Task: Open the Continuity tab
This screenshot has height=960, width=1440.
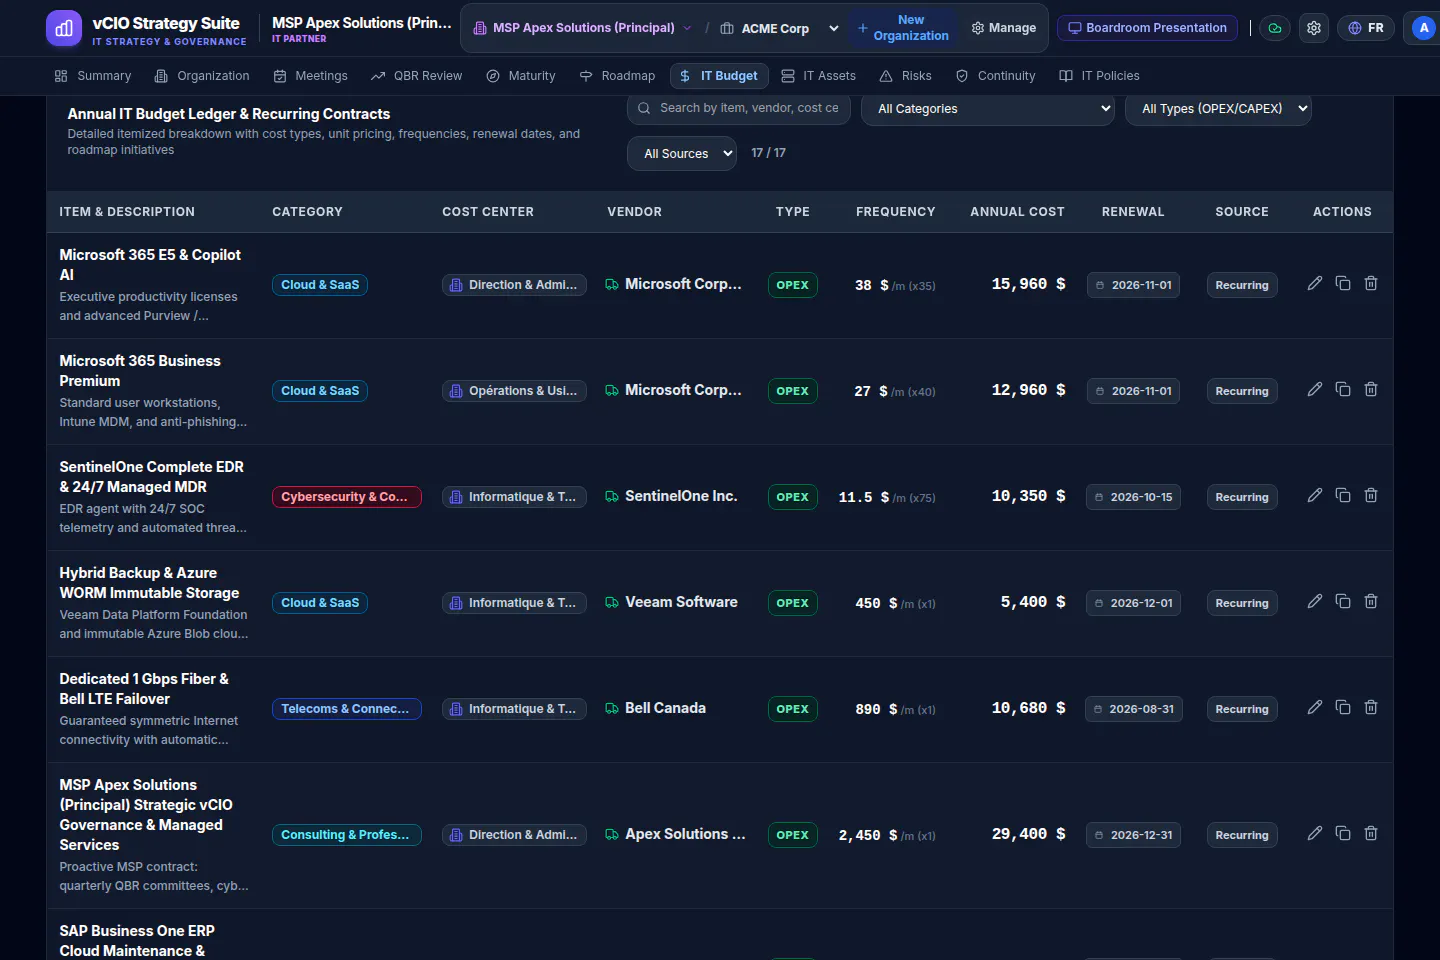Action: coord(996,76)
